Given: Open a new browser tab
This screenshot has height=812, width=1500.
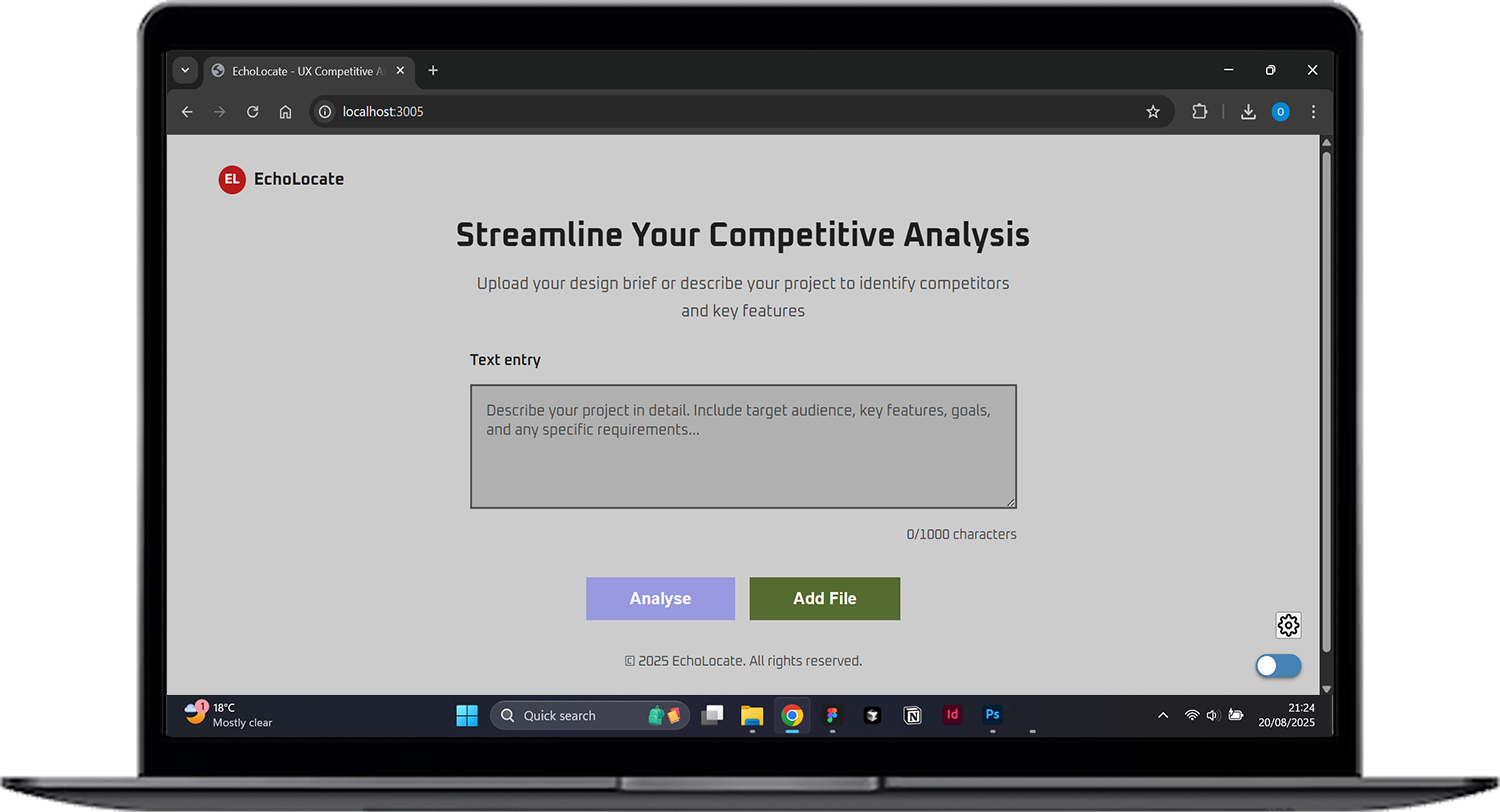Looking at the screenshot, I should (x=433, y=71).
